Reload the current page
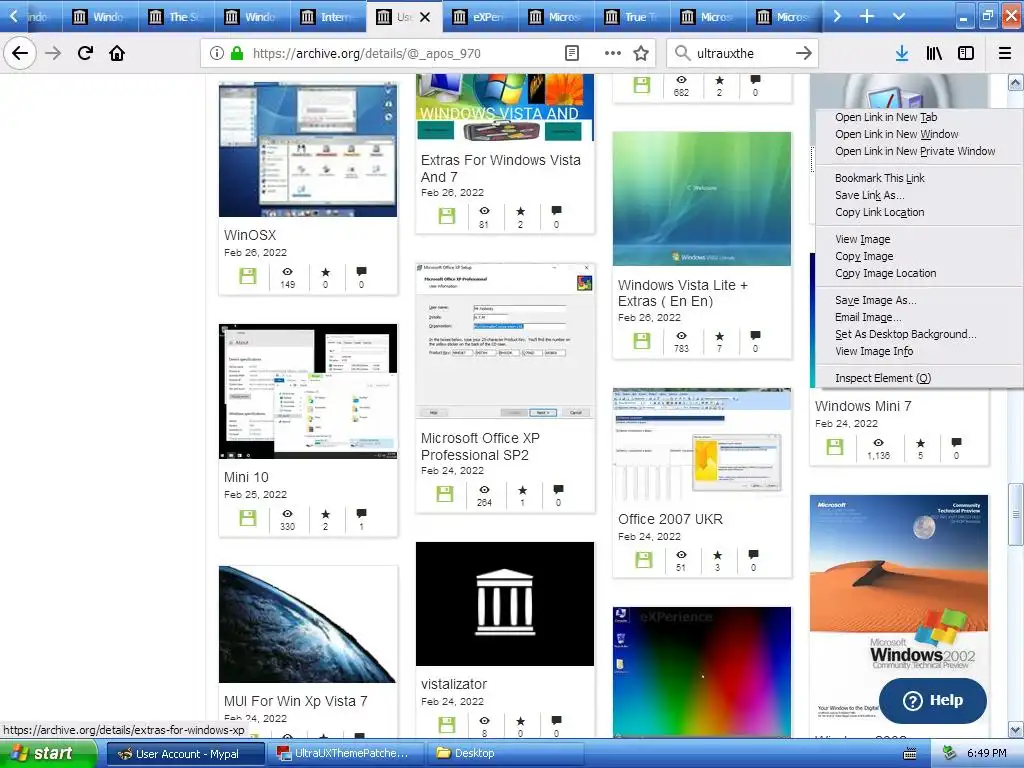1024x768 pixels. pos(85,53)
